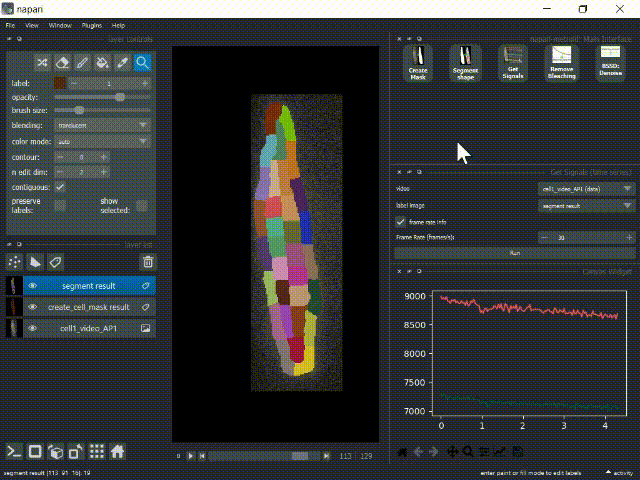Decrease Frame Rate with minus
Screen dimensions: 640x480
click(x=544, y=237)
